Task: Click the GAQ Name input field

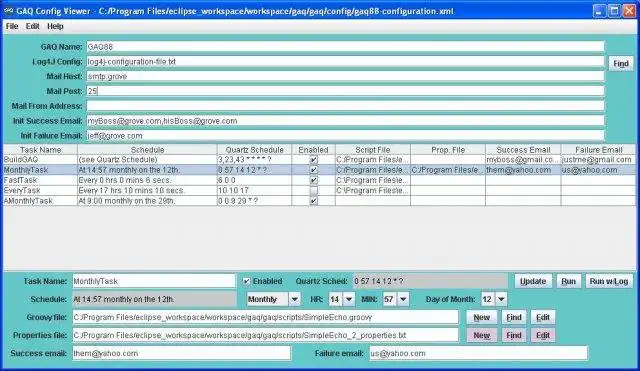Action: click(345, 47)
